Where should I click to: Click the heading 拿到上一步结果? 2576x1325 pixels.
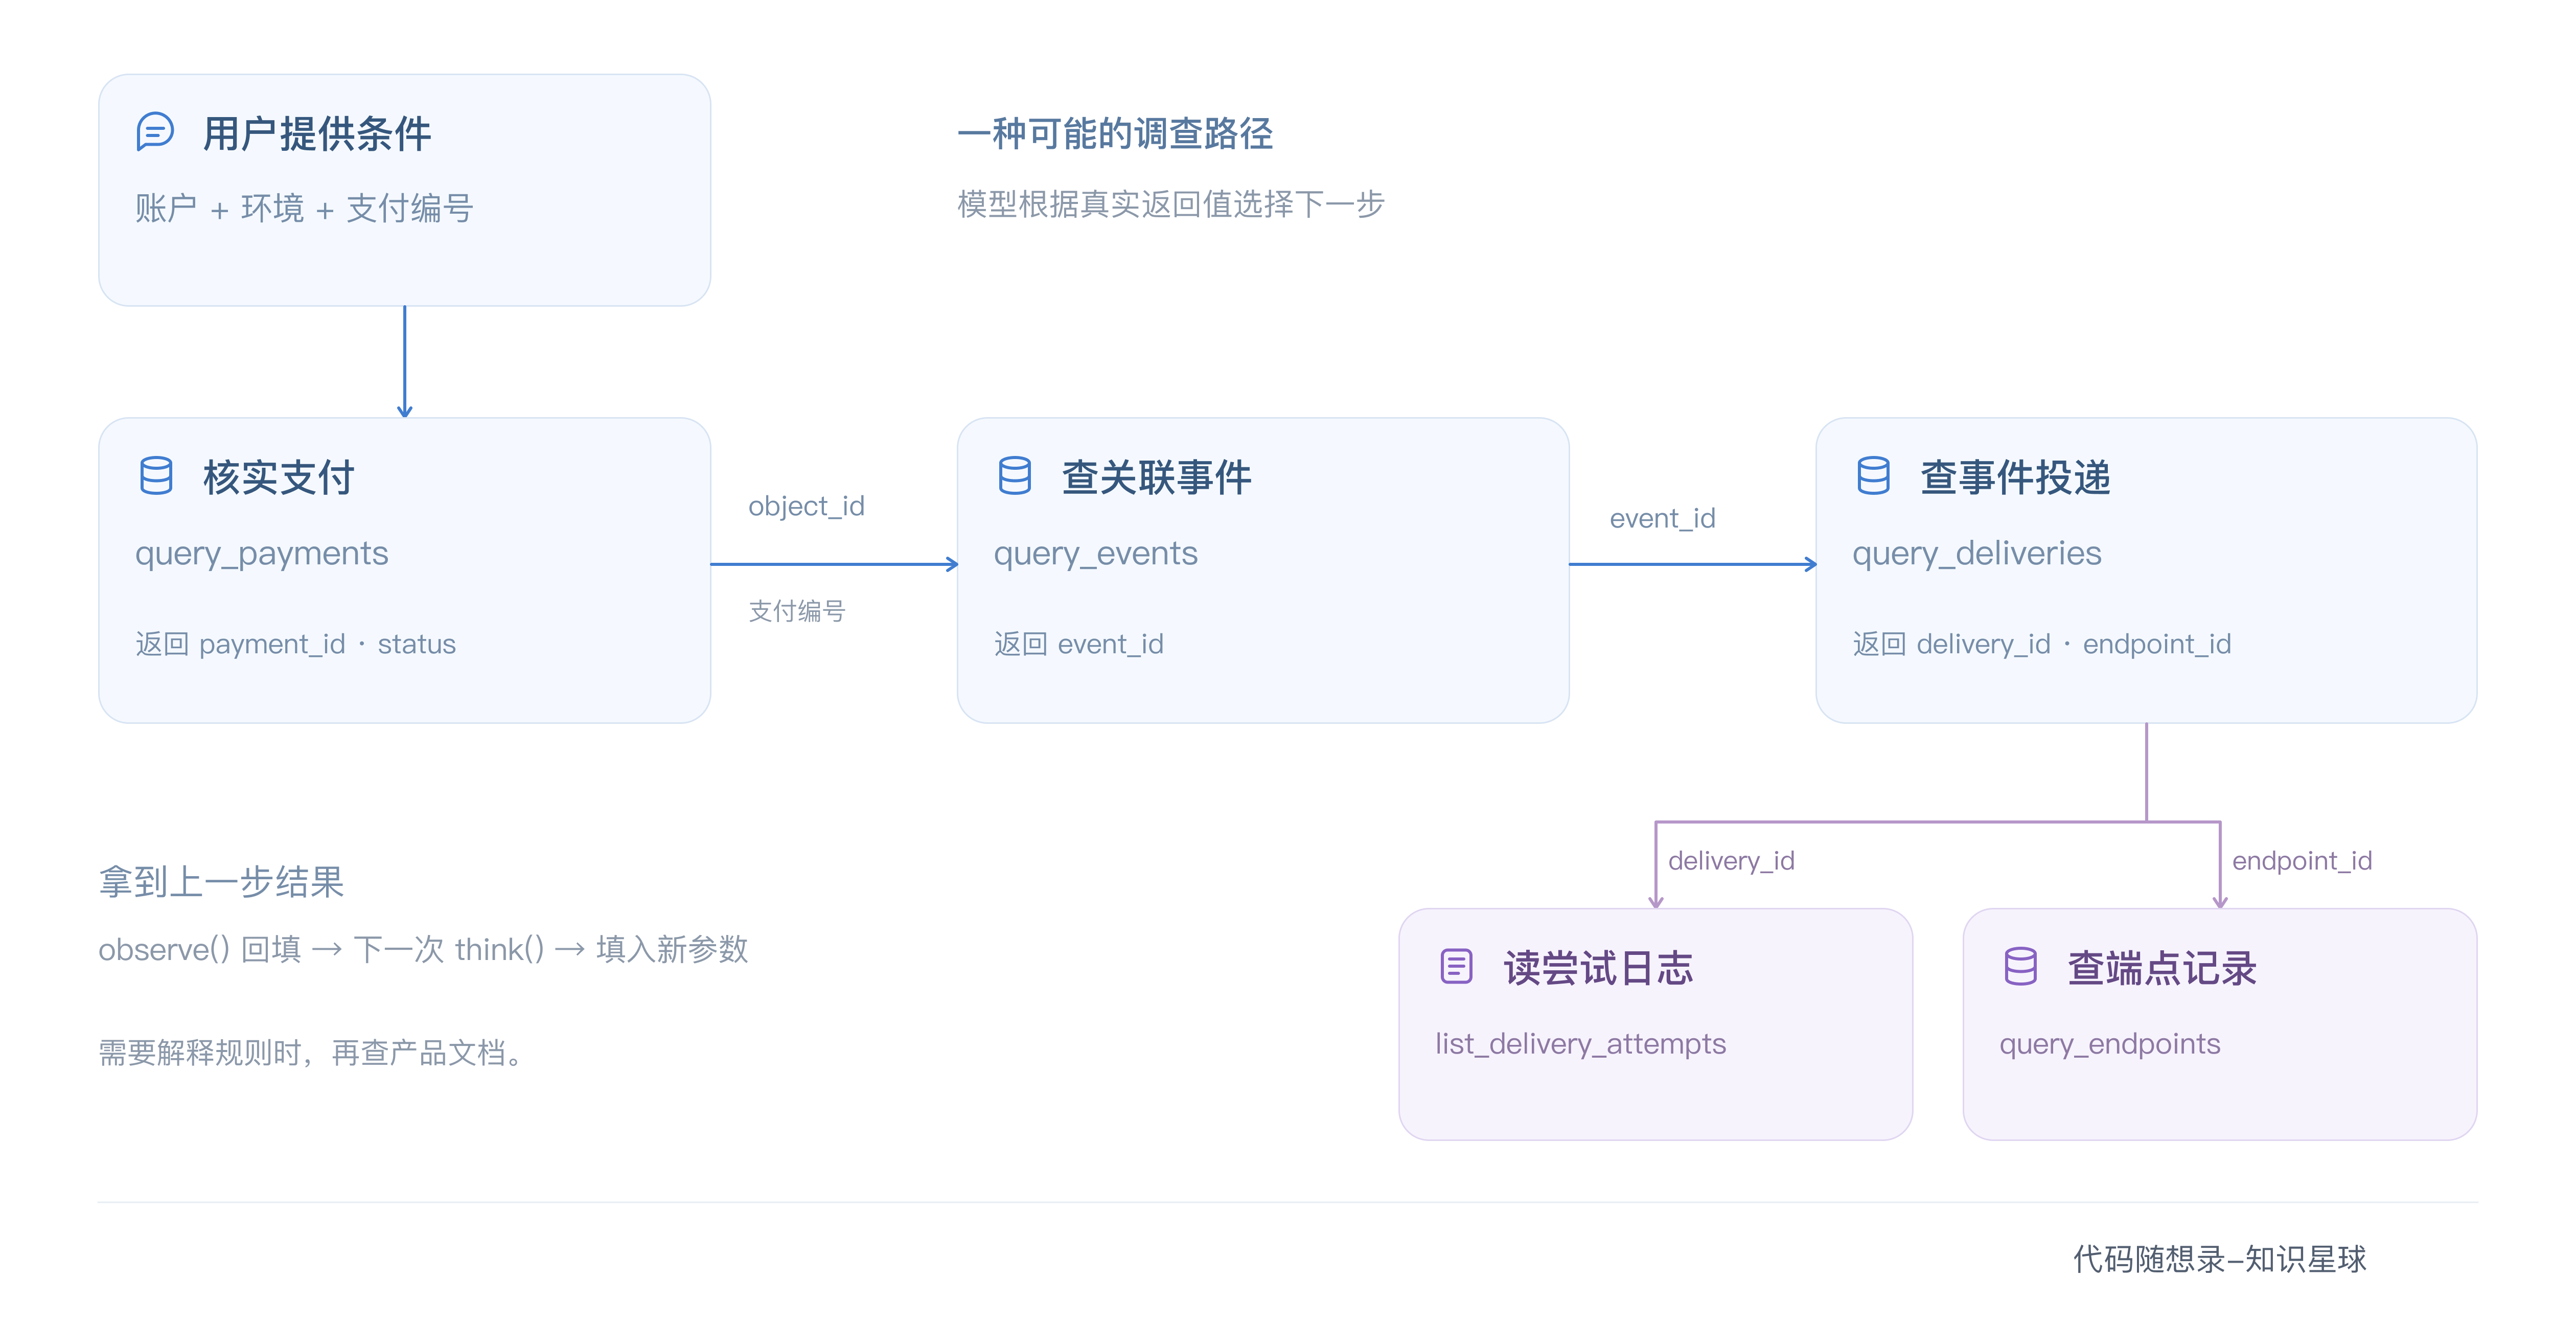(x=221, y=882)
